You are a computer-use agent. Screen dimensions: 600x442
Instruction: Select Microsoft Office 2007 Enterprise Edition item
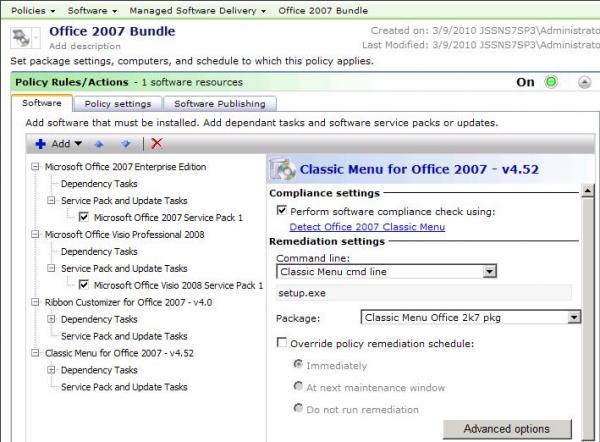pyautogui.click(x=126, y=166)
